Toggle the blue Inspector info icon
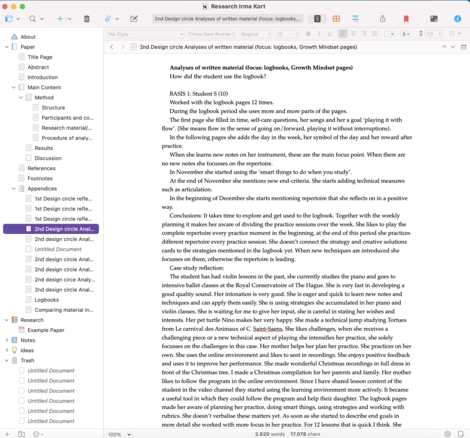 coord(458,19)
